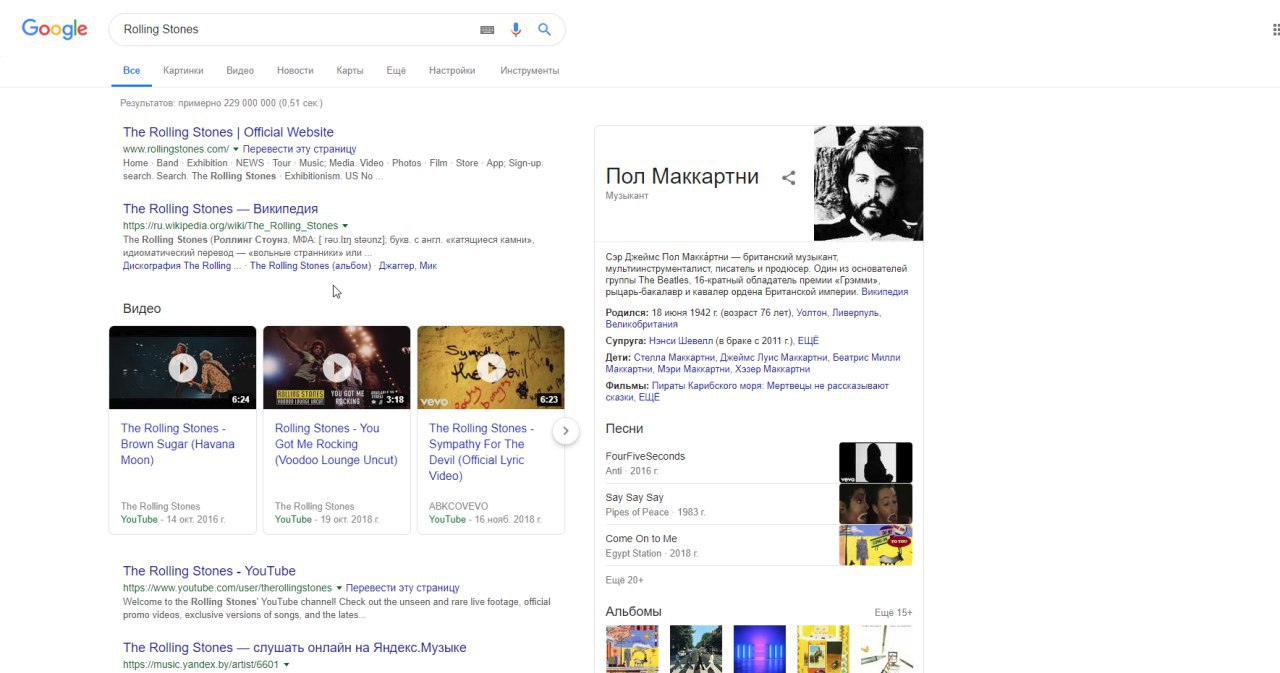Open the Ещё menu
Viewport: 1280px width, 673px height.
tap(396, 71)
